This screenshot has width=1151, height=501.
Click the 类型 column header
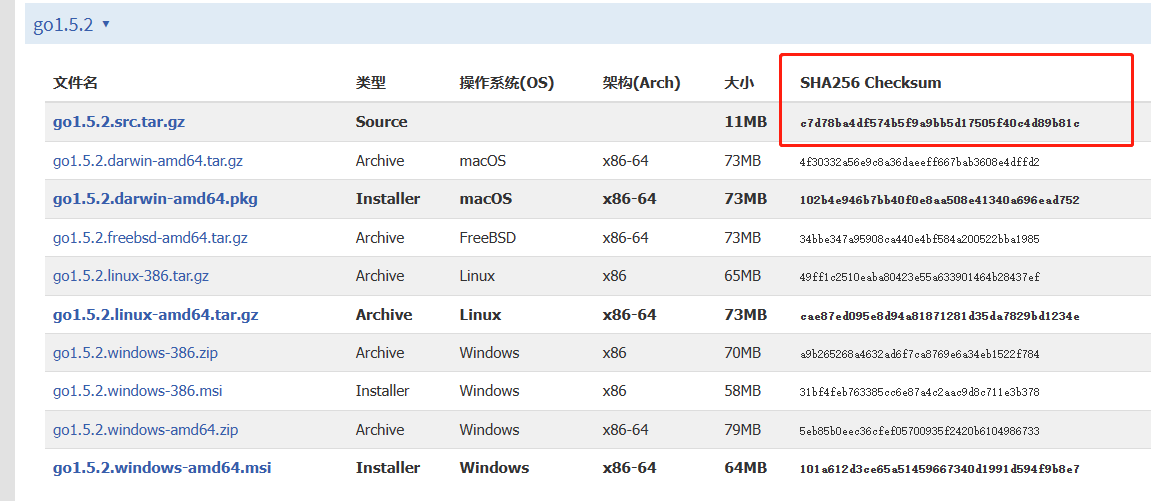click(x=370, y=83)
